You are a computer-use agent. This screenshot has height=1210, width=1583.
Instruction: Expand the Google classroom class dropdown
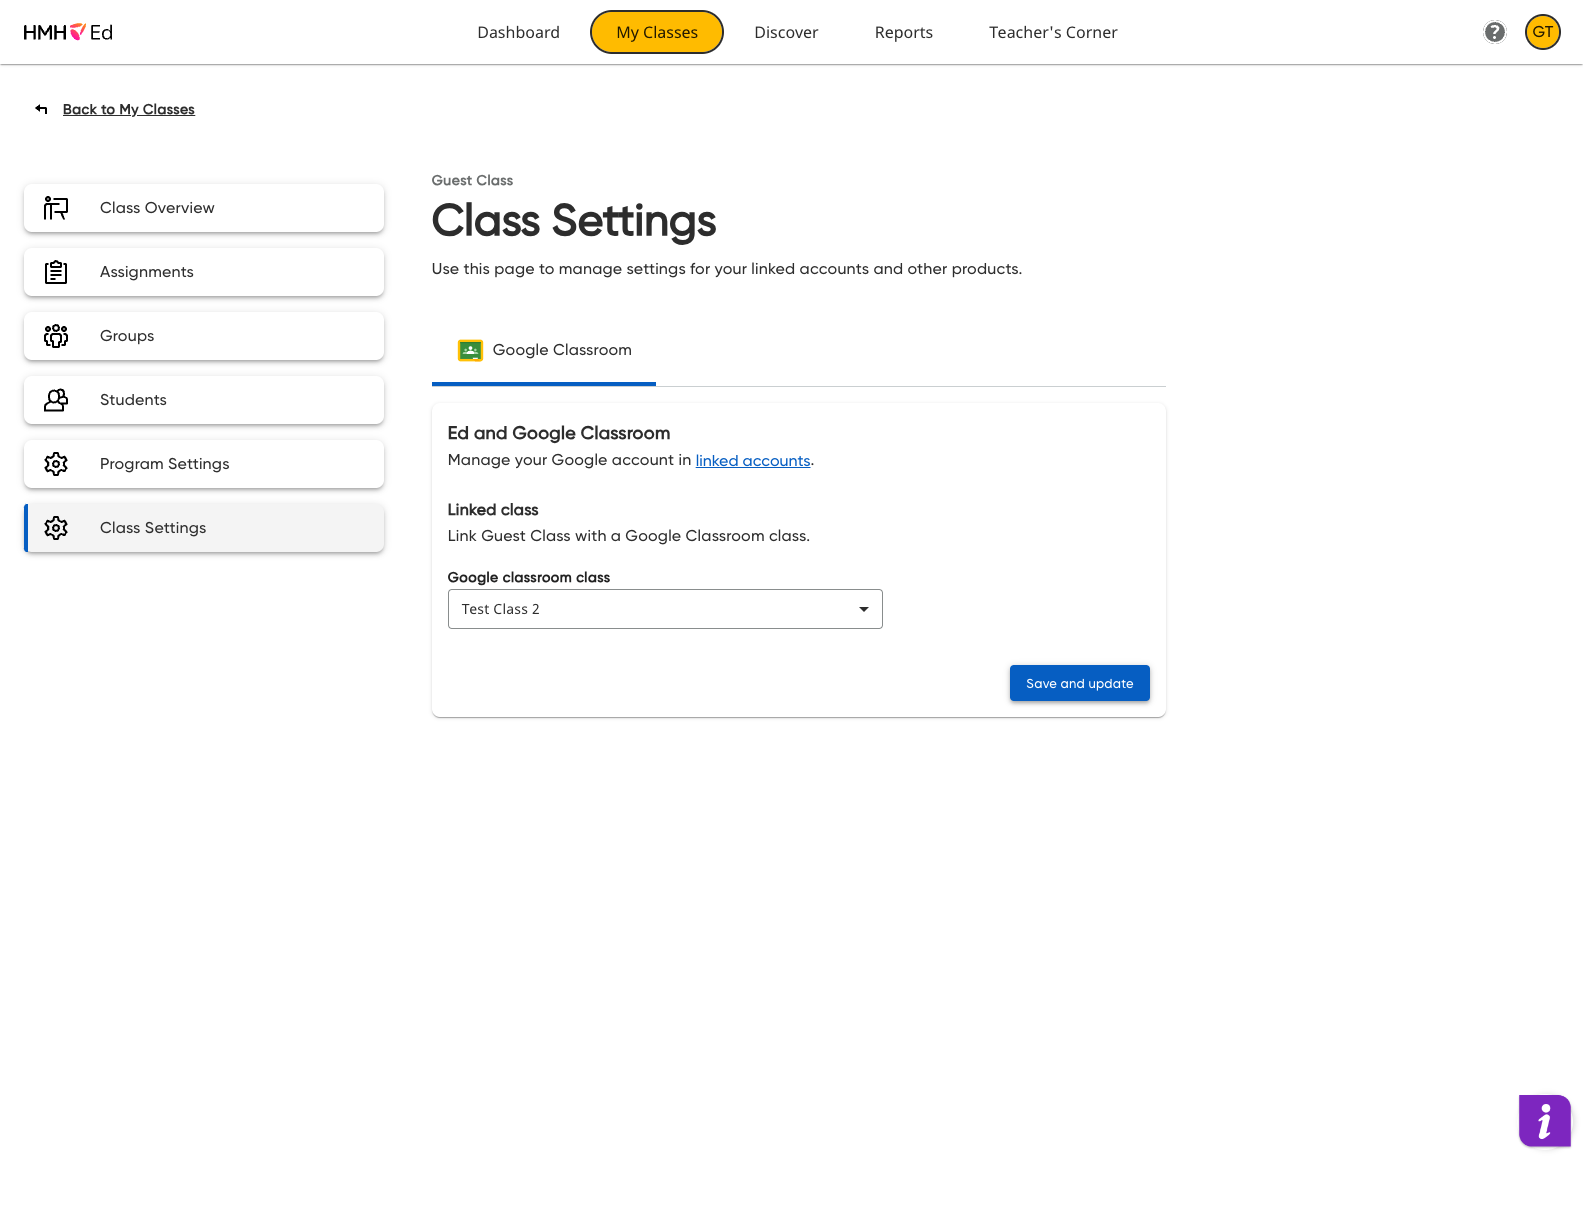(x=665, y=609)
